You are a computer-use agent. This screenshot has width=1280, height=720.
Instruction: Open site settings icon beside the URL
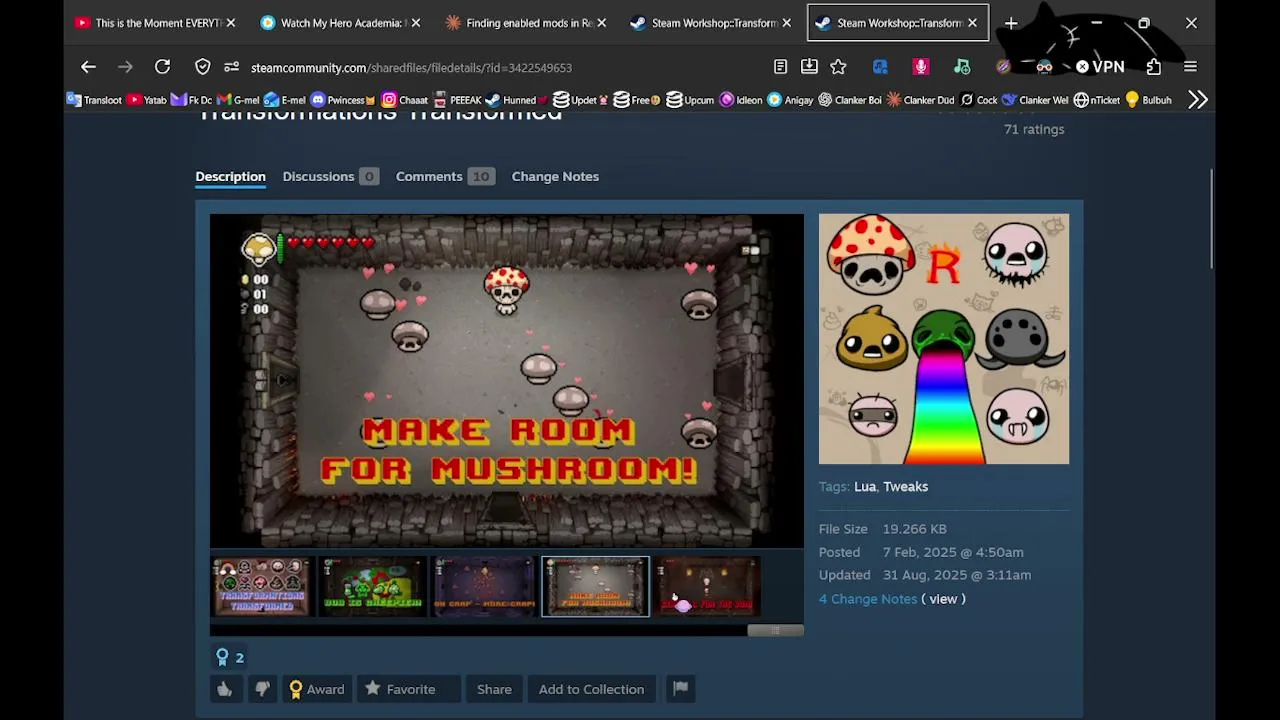[232, 67]
